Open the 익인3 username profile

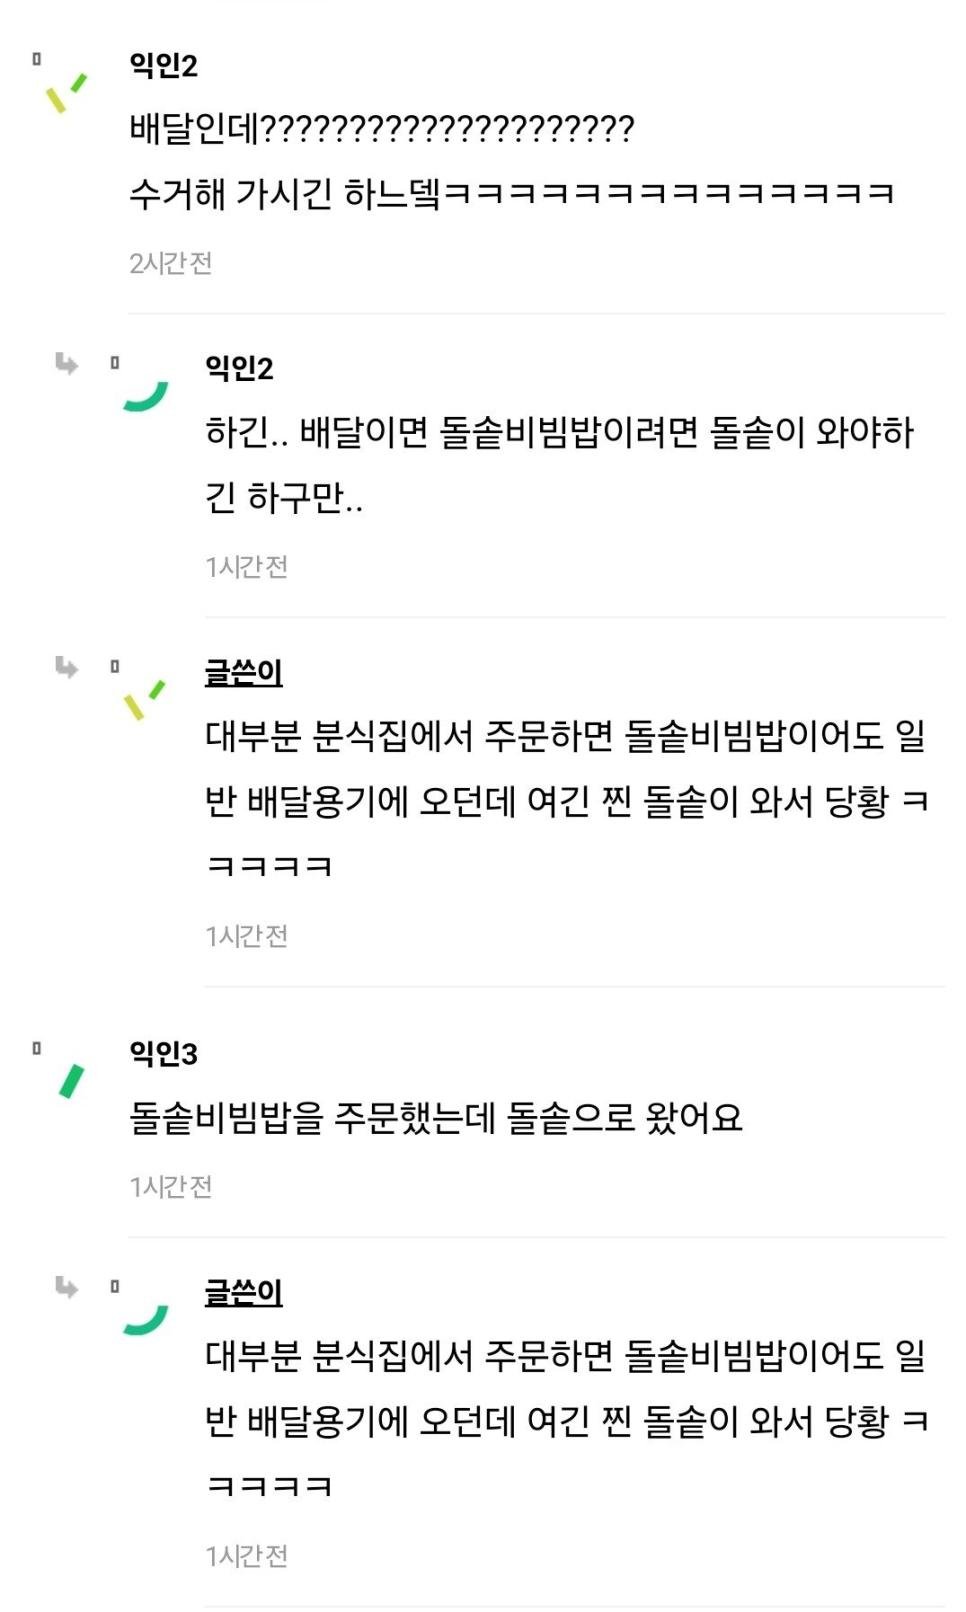coord(163,1053)
